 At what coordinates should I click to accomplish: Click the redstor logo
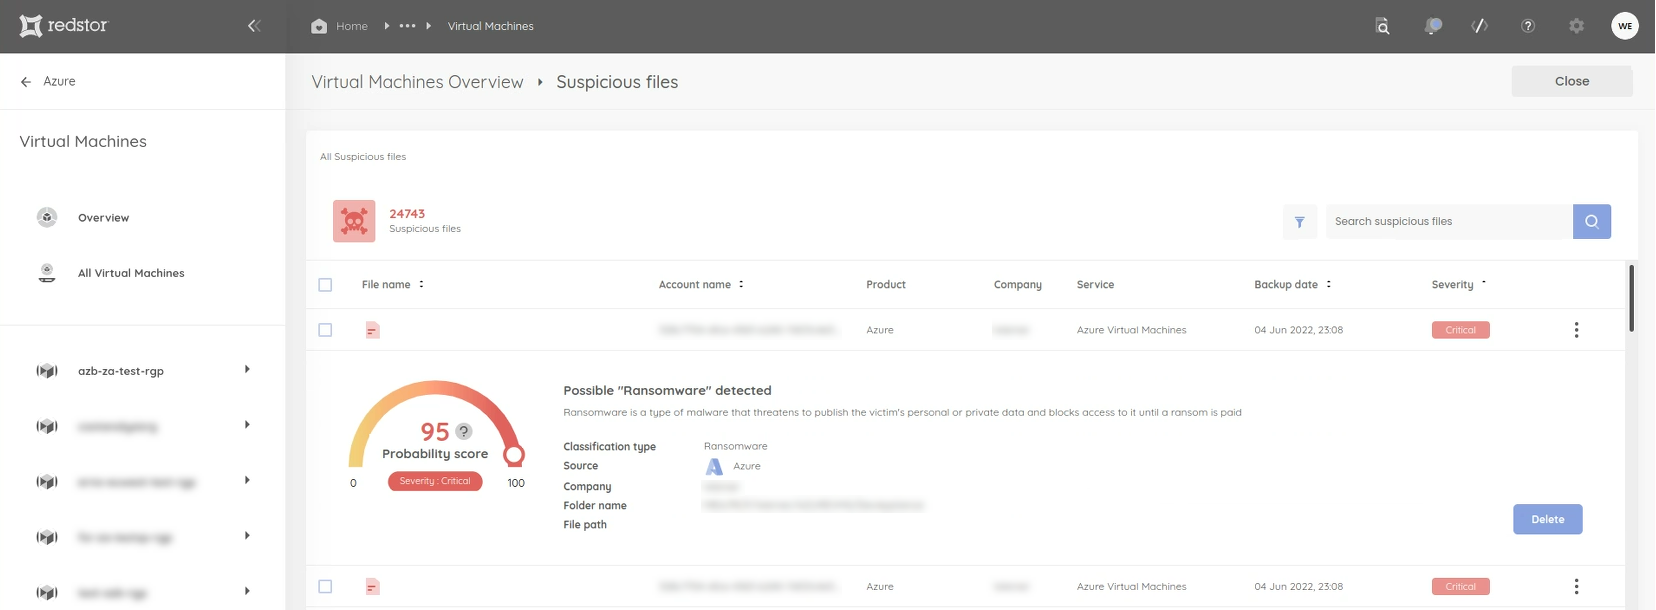(63, 26)
